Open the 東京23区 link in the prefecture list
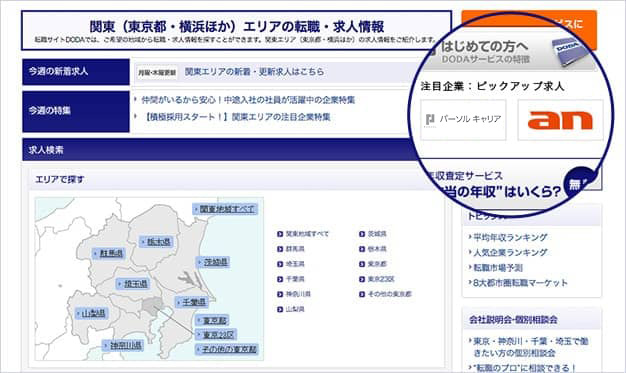This screenshot has width=626, height=373. (x=381, y=279)
